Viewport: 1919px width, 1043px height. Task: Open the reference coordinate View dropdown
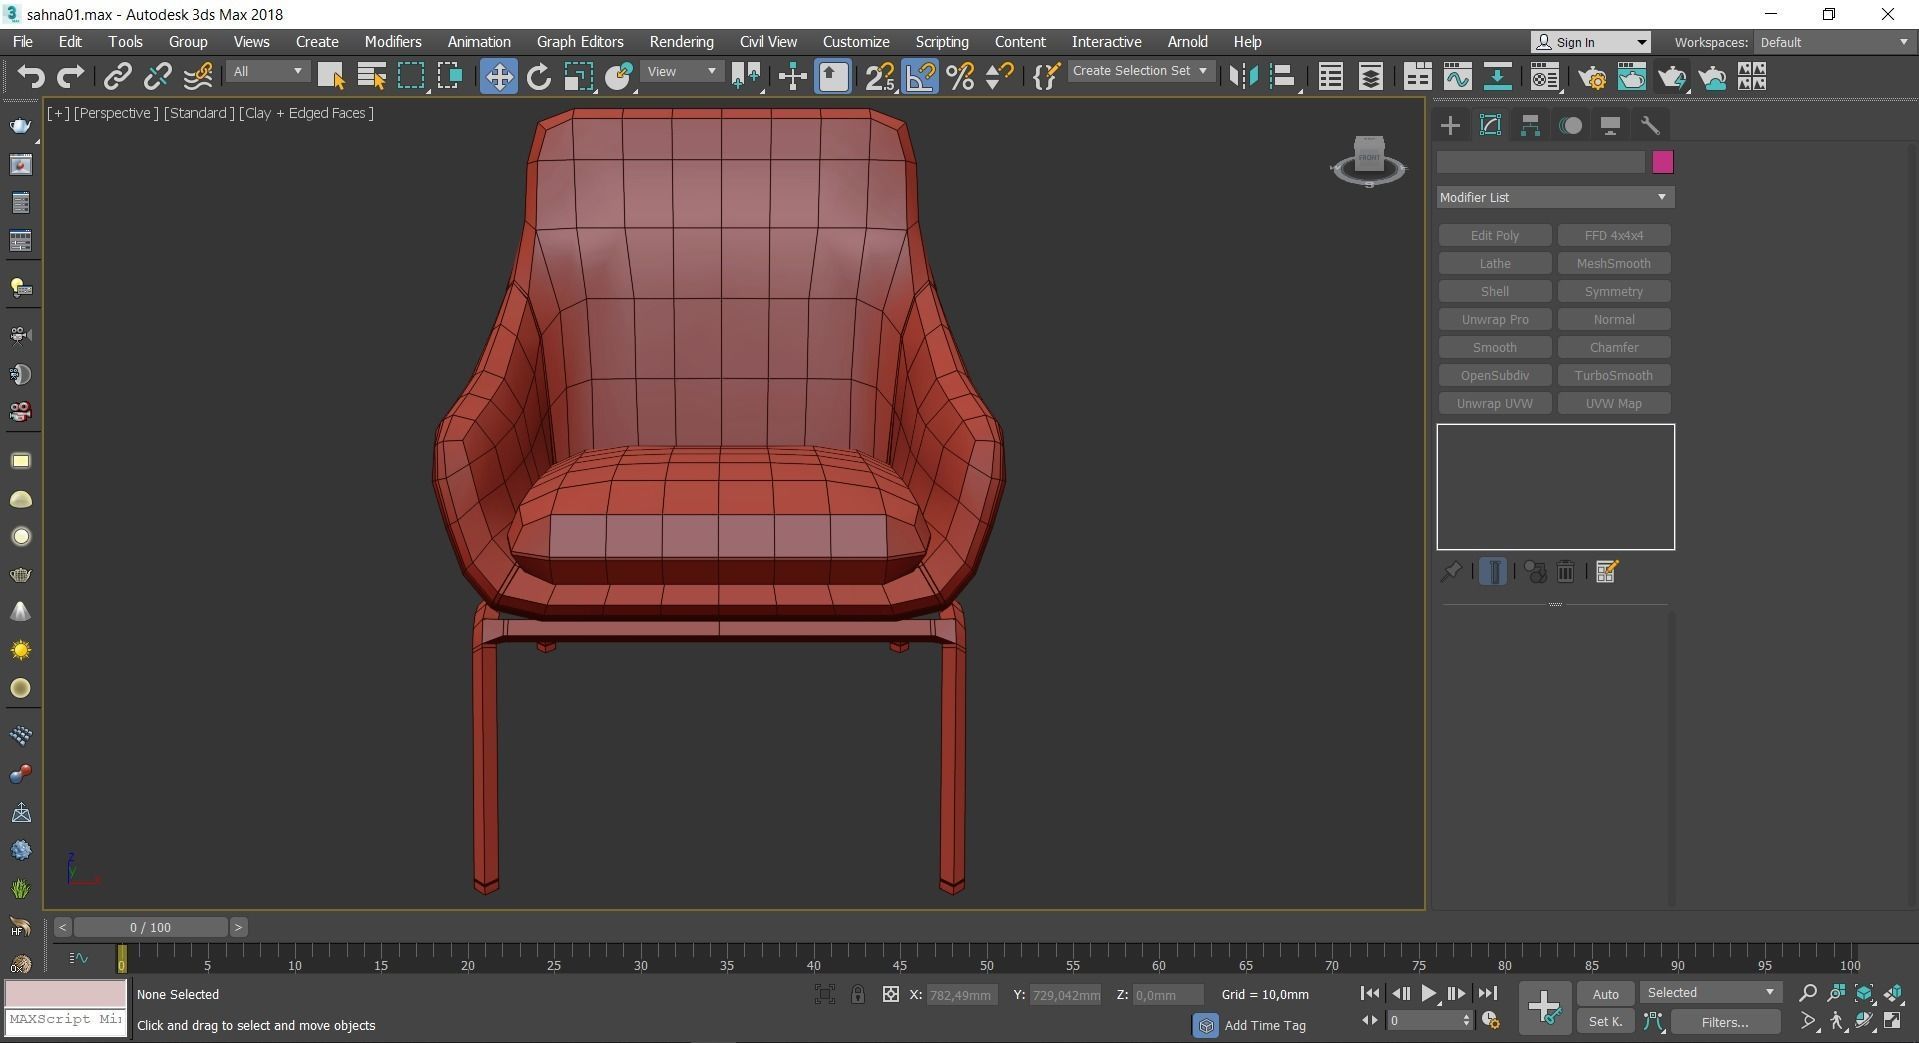click(x=682, y=72)
